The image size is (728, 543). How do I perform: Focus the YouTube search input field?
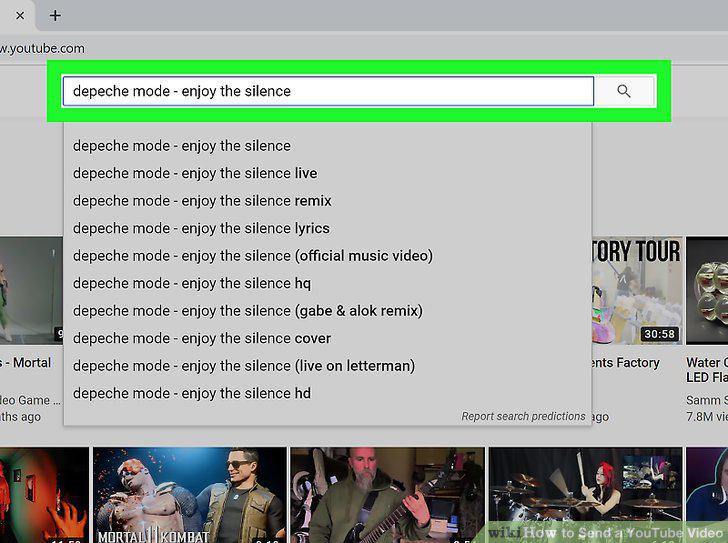tap(328, 91)
